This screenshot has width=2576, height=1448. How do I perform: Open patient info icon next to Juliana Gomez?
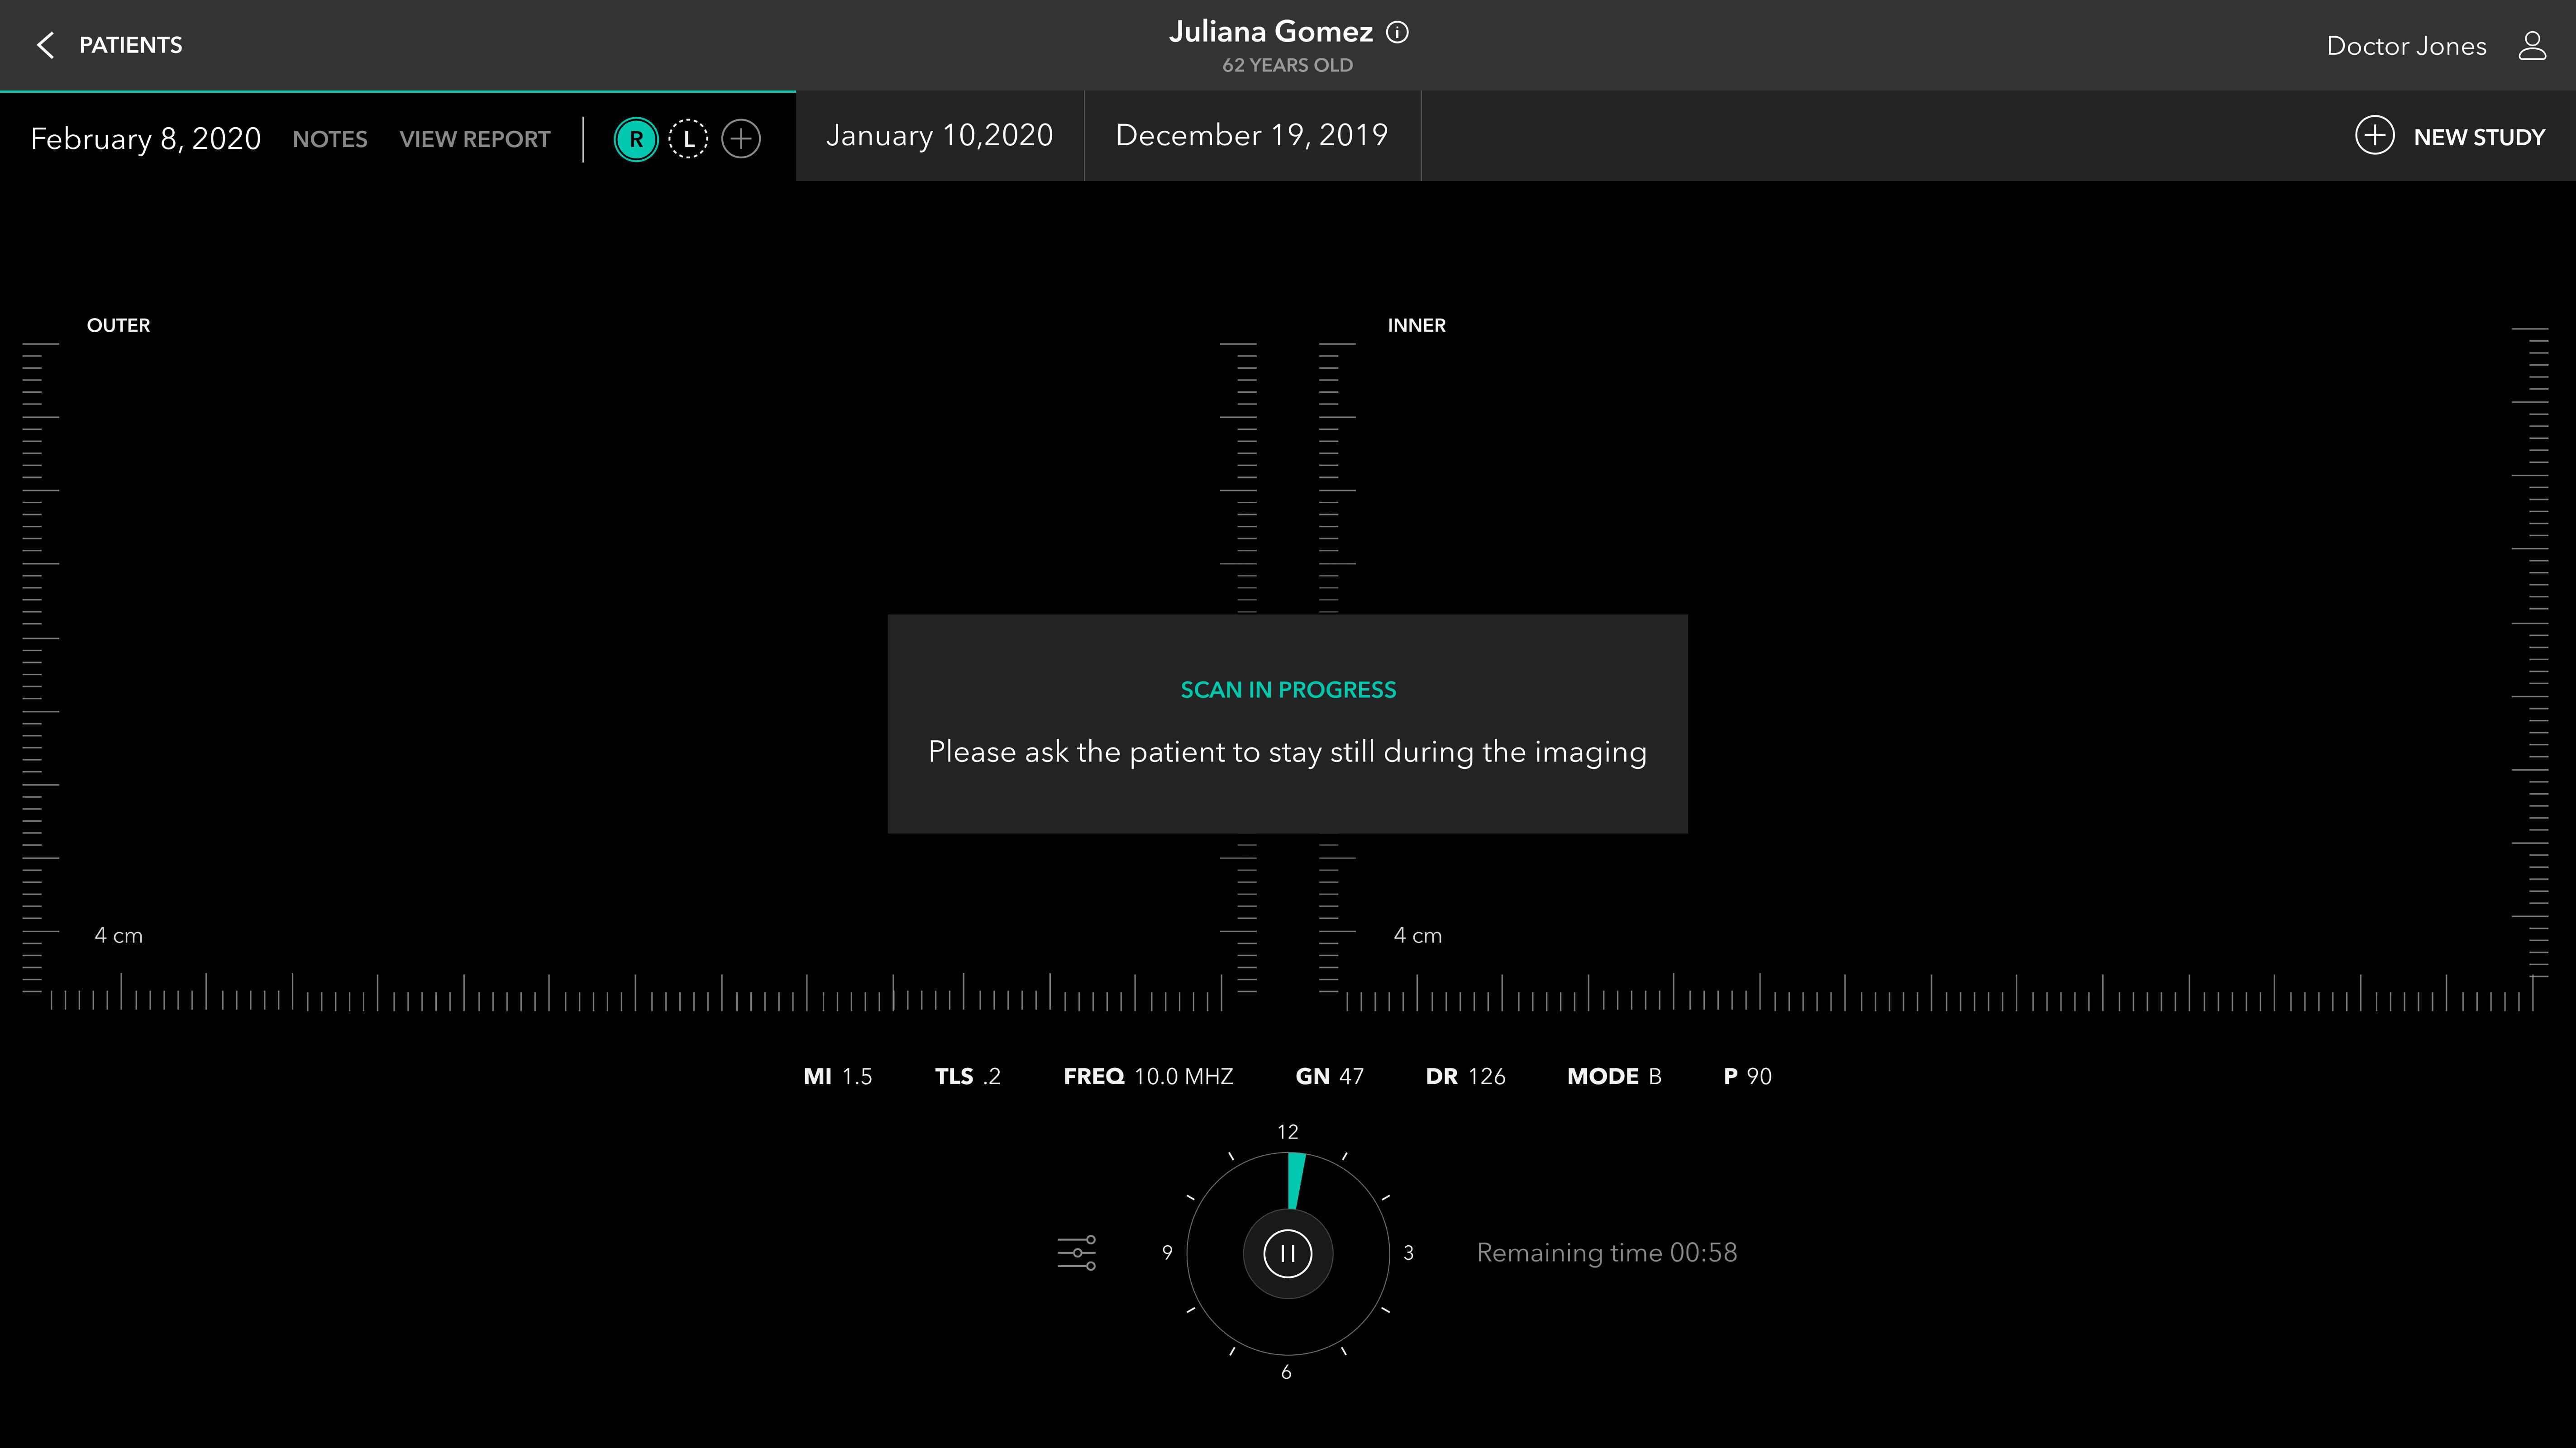pyautogui.click(x=1397, y=32)
